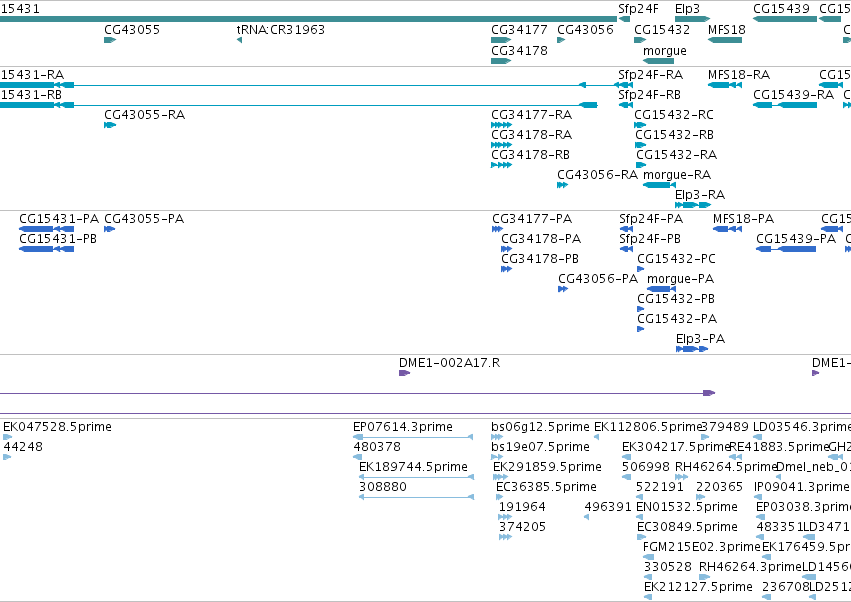Click the tRNA:CR31963 gene label

click(x=281, y=29)
